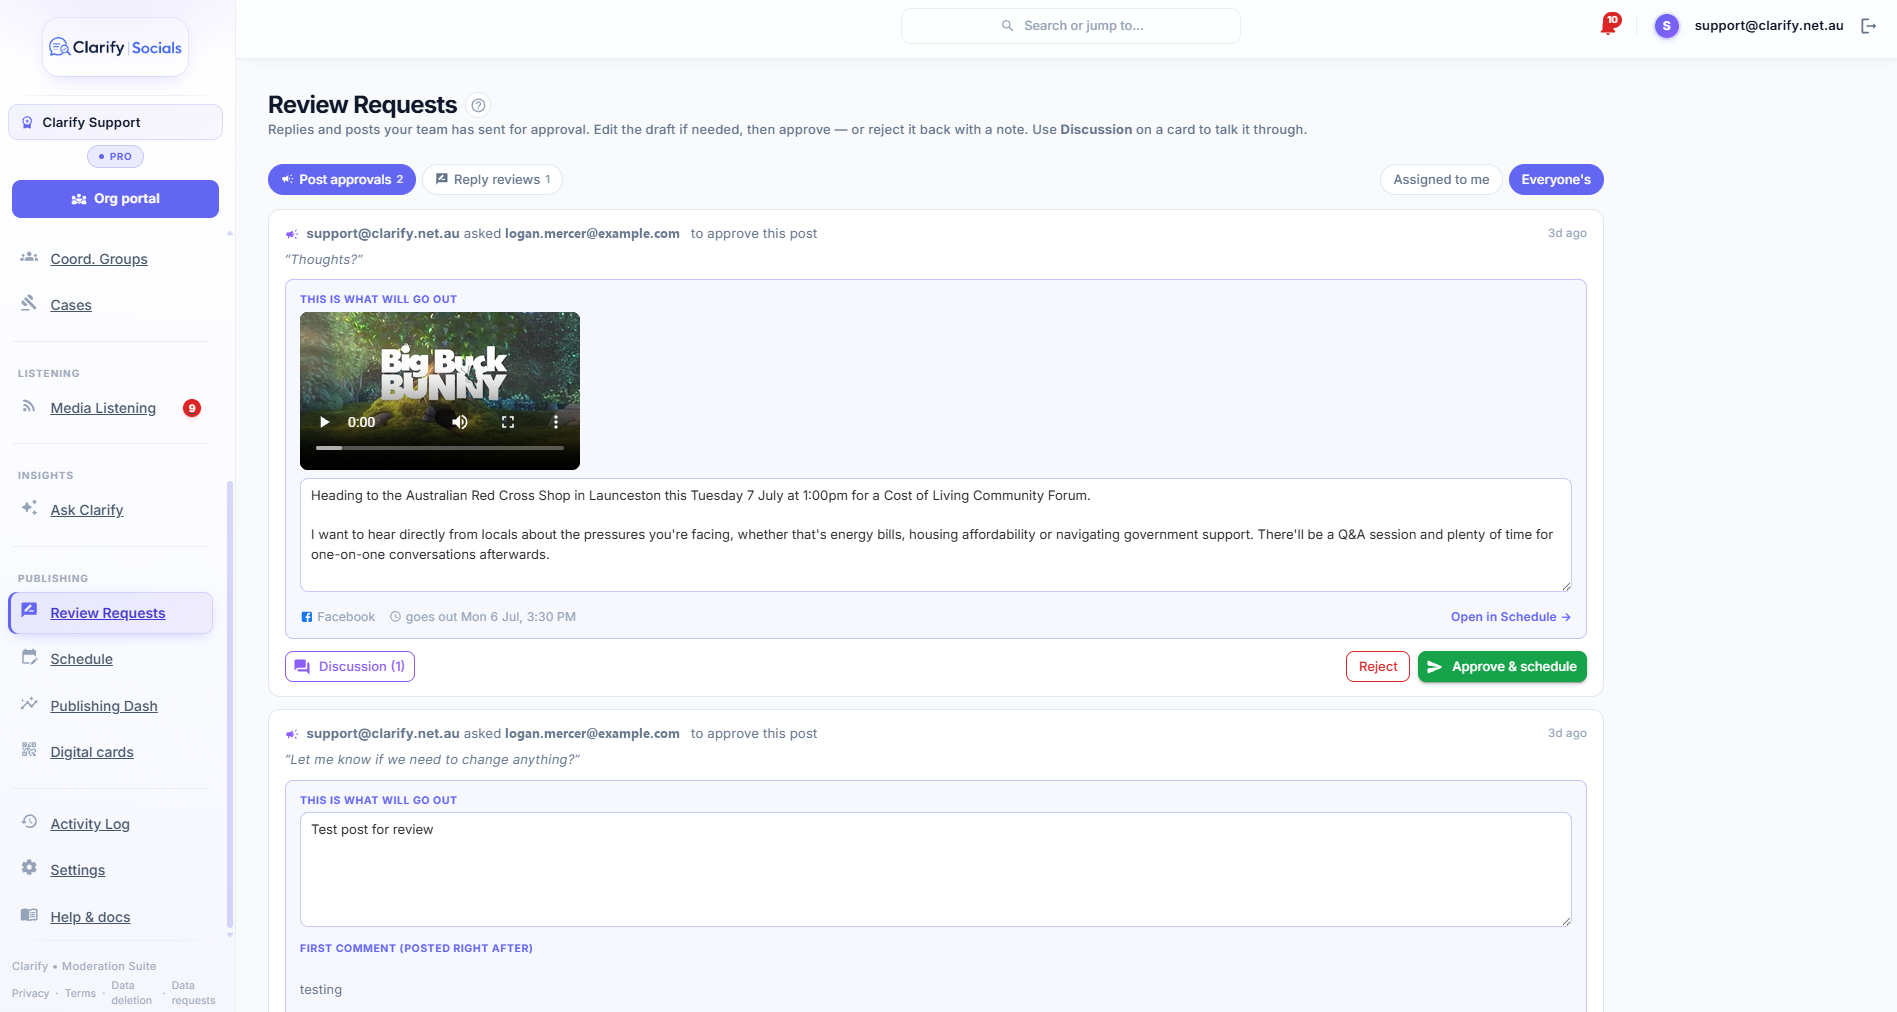Click the Digital cards QR icon
The image size is (1897, 1012).
tap(29, 750)
